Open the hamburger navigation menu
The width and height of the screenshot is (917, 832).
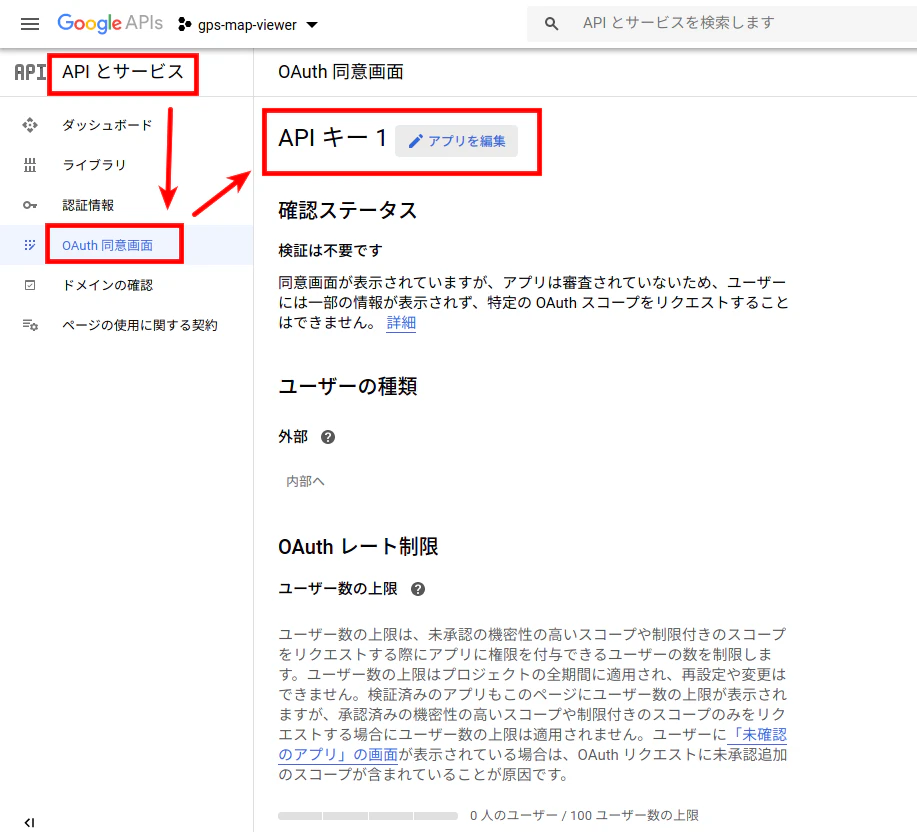30,24
